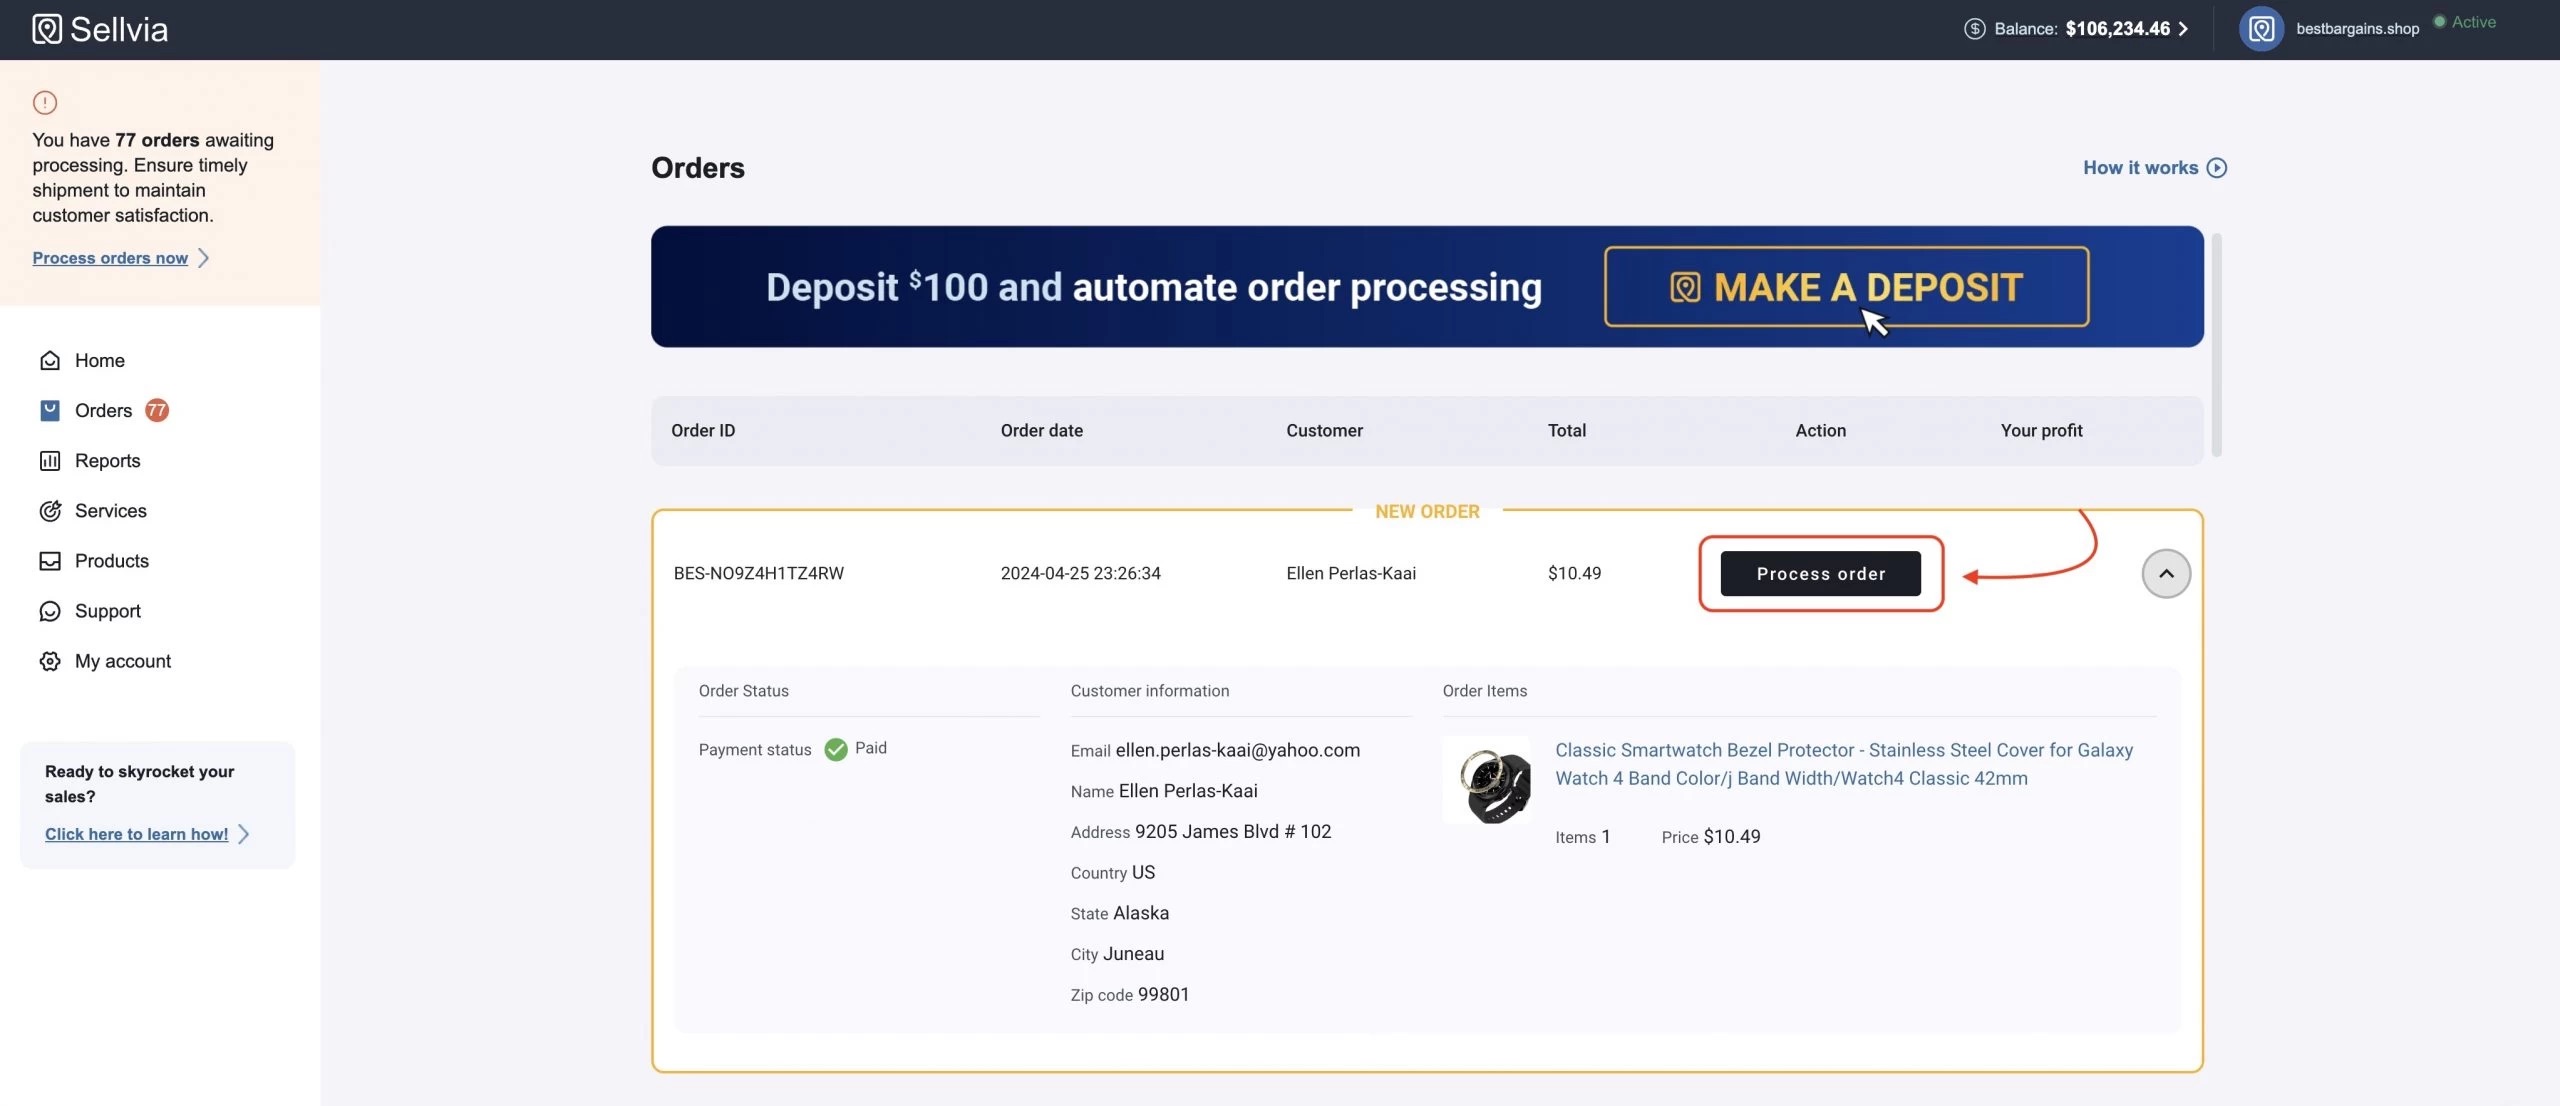Screen dimensions: 2560x1106
Task: Click arrow next to Process orders now
Action: click(x=204, y=258)
